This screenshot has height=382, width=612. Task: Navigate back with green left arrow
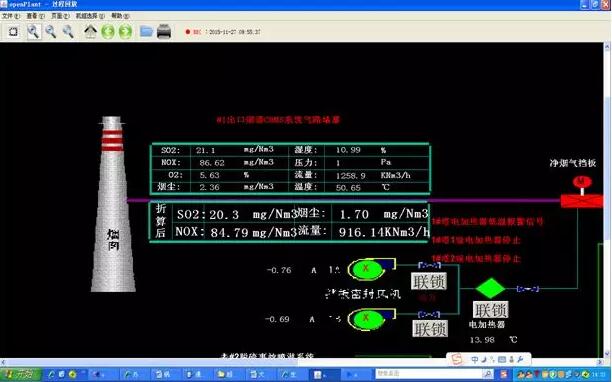coord(108,32)
